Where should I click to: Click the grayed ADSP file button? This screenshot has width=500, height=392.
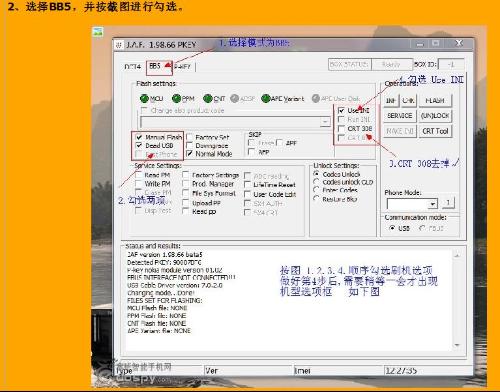tap(235, 98)
